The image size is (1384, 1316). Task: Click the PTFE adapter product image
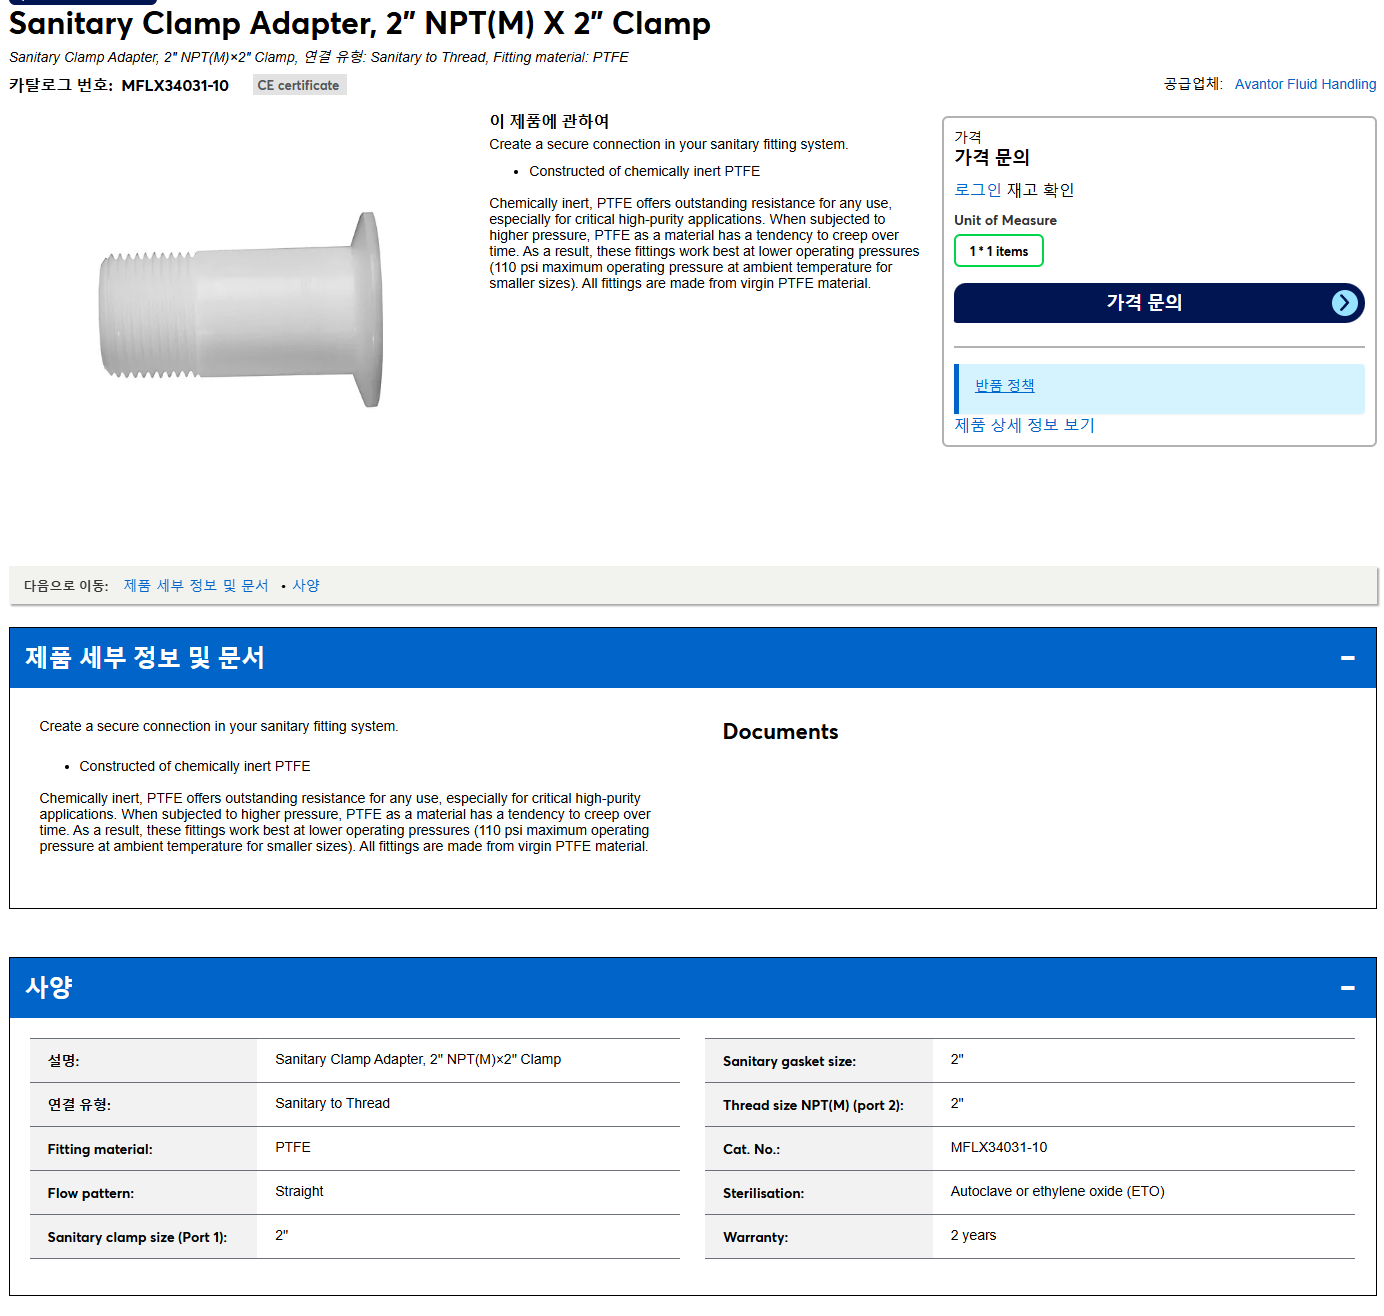(240, 310)
